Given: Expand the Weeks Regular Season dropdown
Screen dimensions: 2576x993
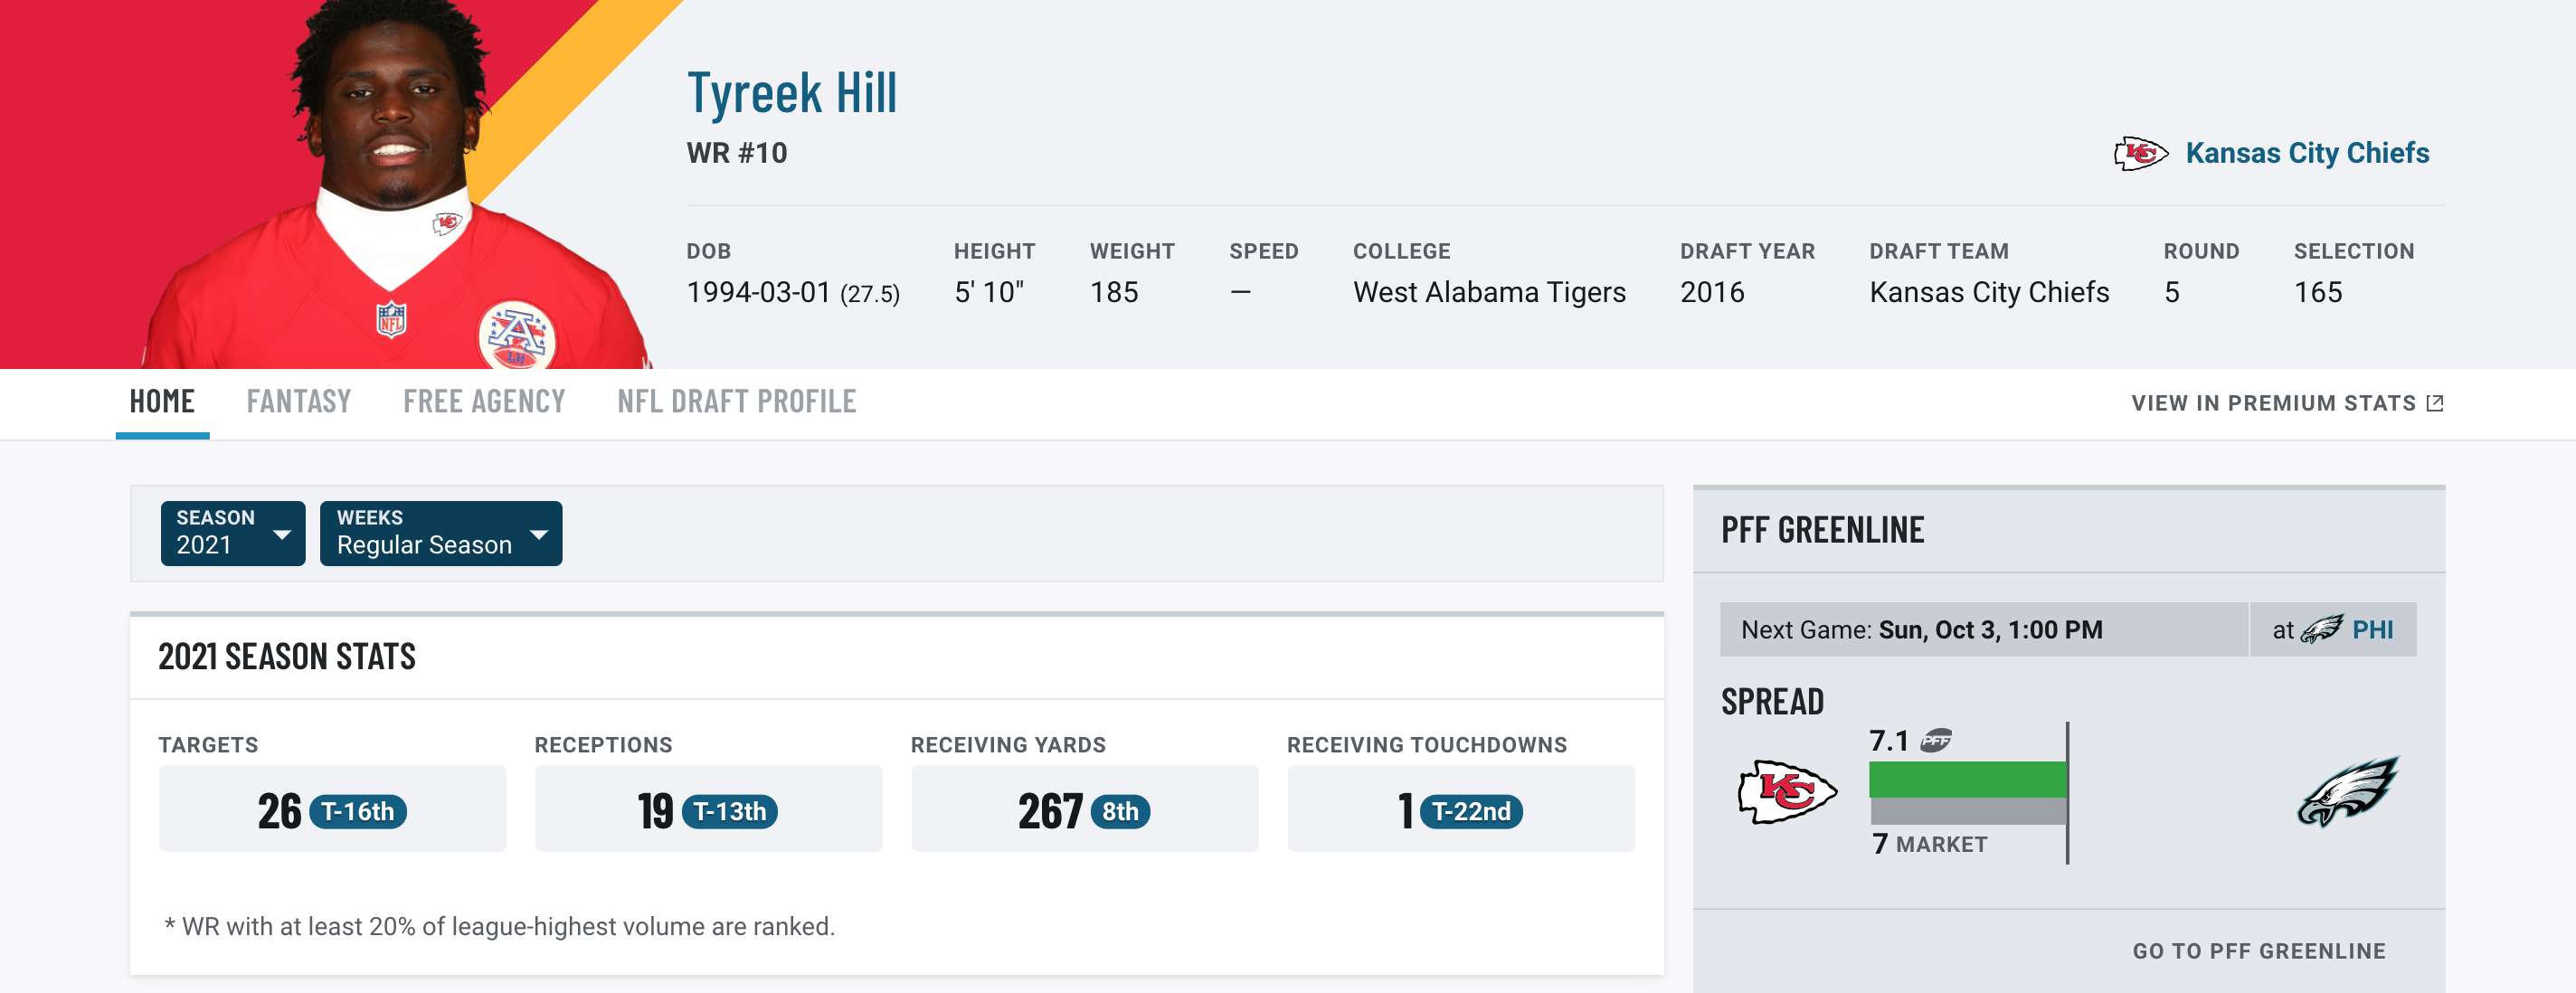Looking at the screenshot, I should point(441,533).
